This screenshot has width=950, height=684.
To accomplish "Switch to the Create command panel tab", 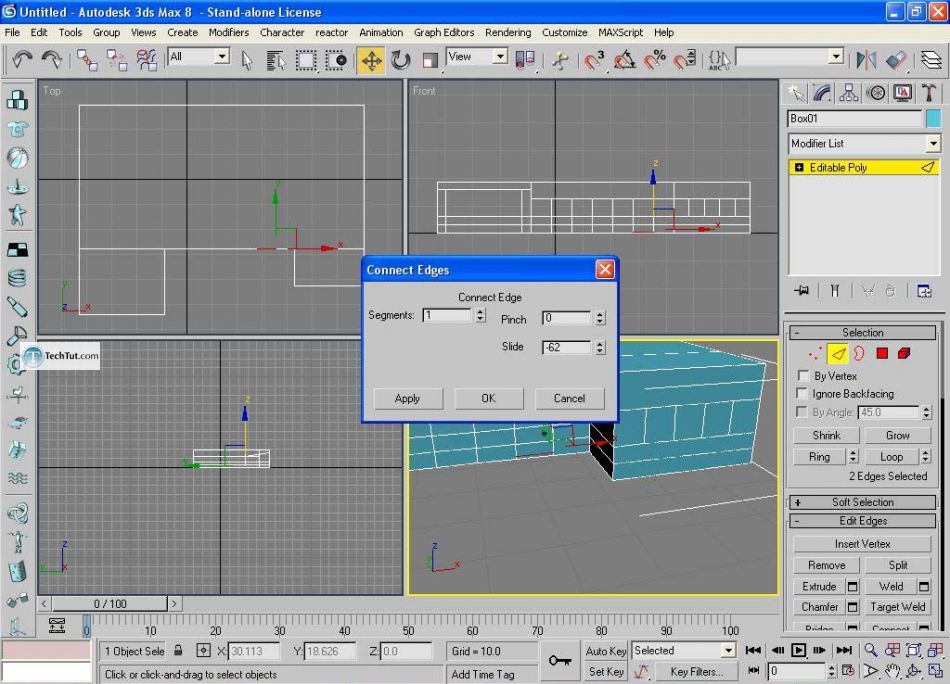I will 797,93.
